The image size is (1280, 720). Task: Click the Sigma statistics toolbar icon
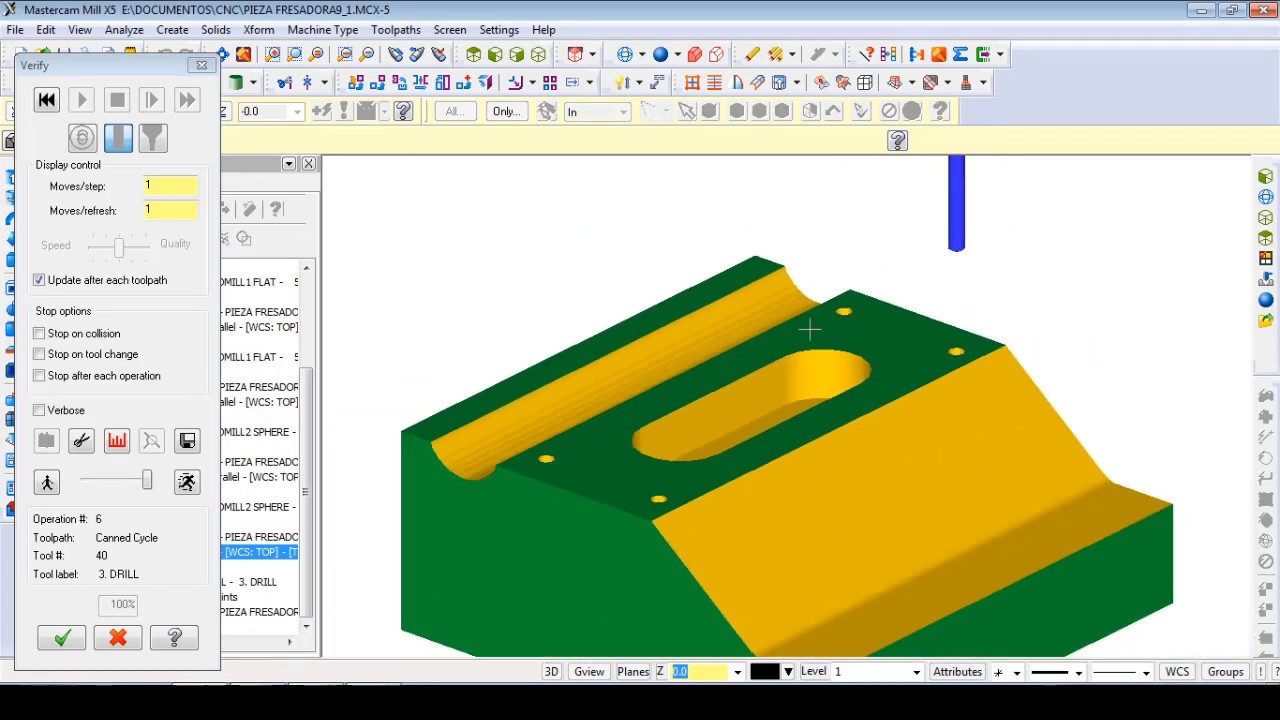coord(960,54)
